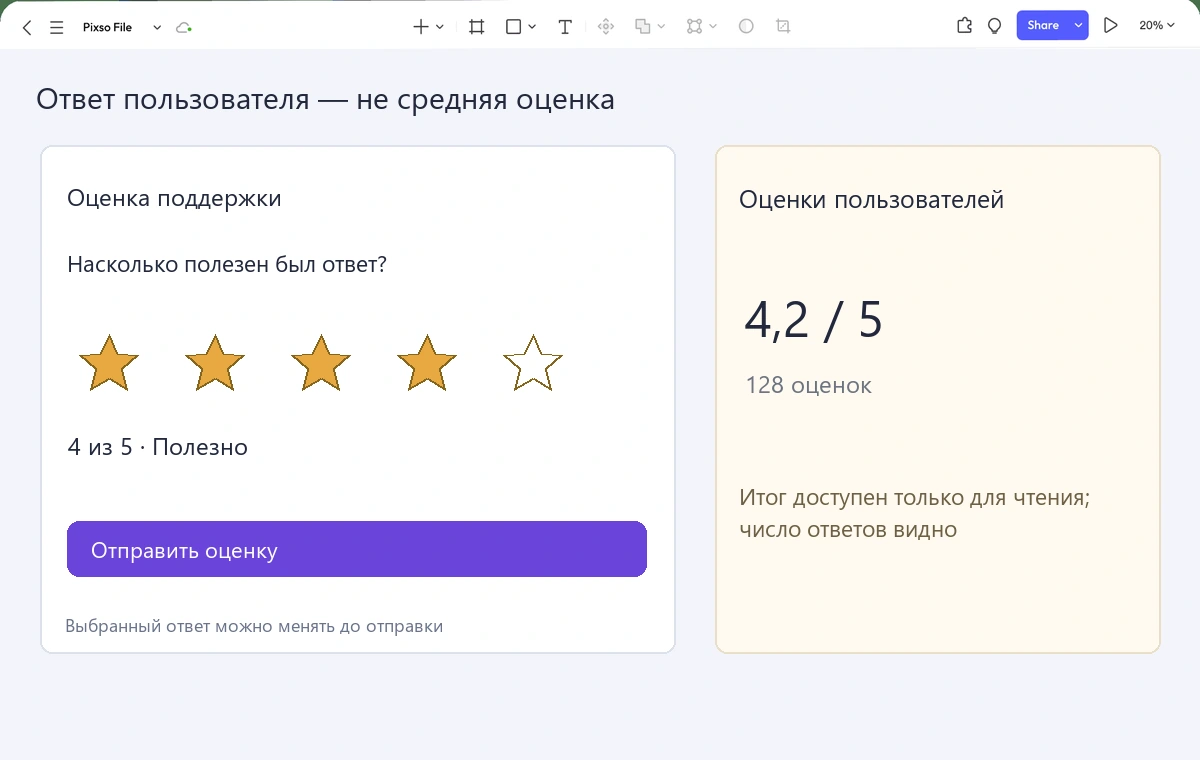Click the mask circle icon
Image resolution: width=1200 pixels, height=760 pixels.
[x=746, y=27]
